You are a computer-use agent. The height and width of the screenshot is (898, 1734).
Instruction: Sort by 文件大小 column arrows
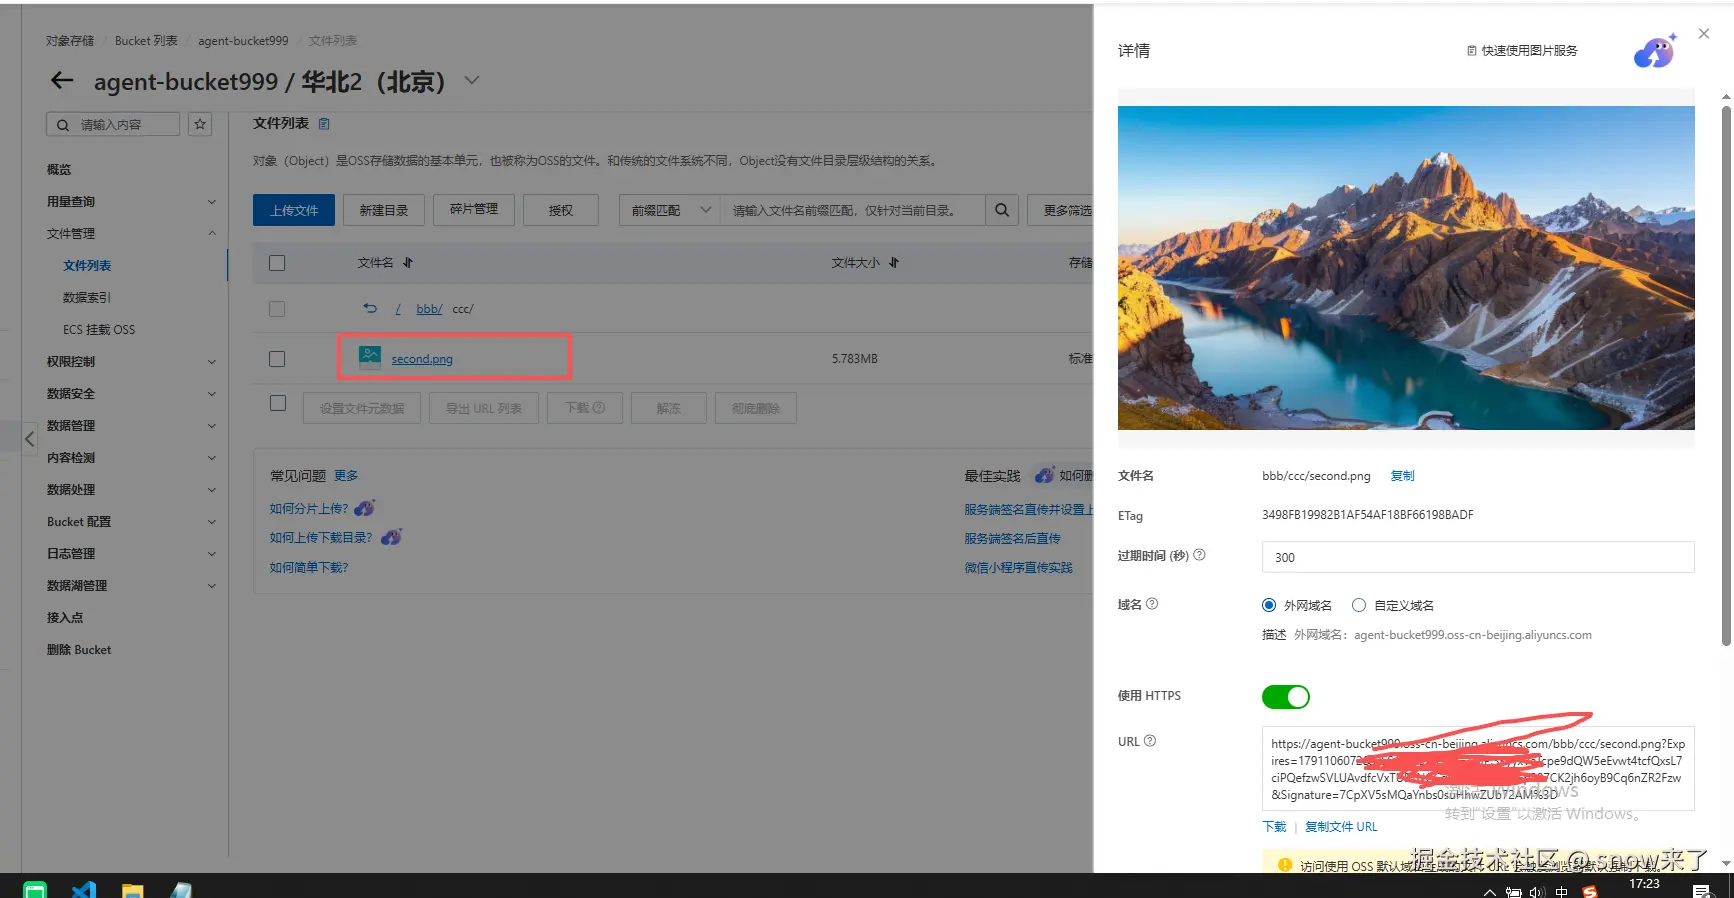(894, 263)
